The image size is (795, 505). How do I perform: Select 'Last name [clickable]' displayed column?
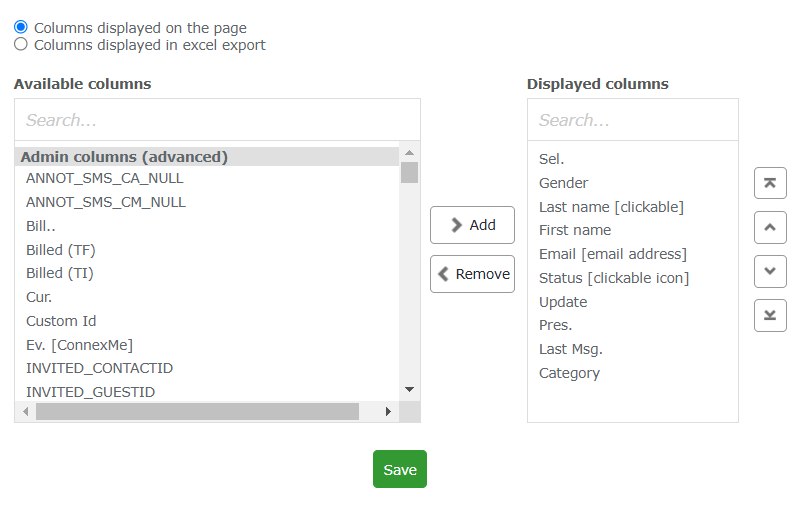tap(611, 207)
